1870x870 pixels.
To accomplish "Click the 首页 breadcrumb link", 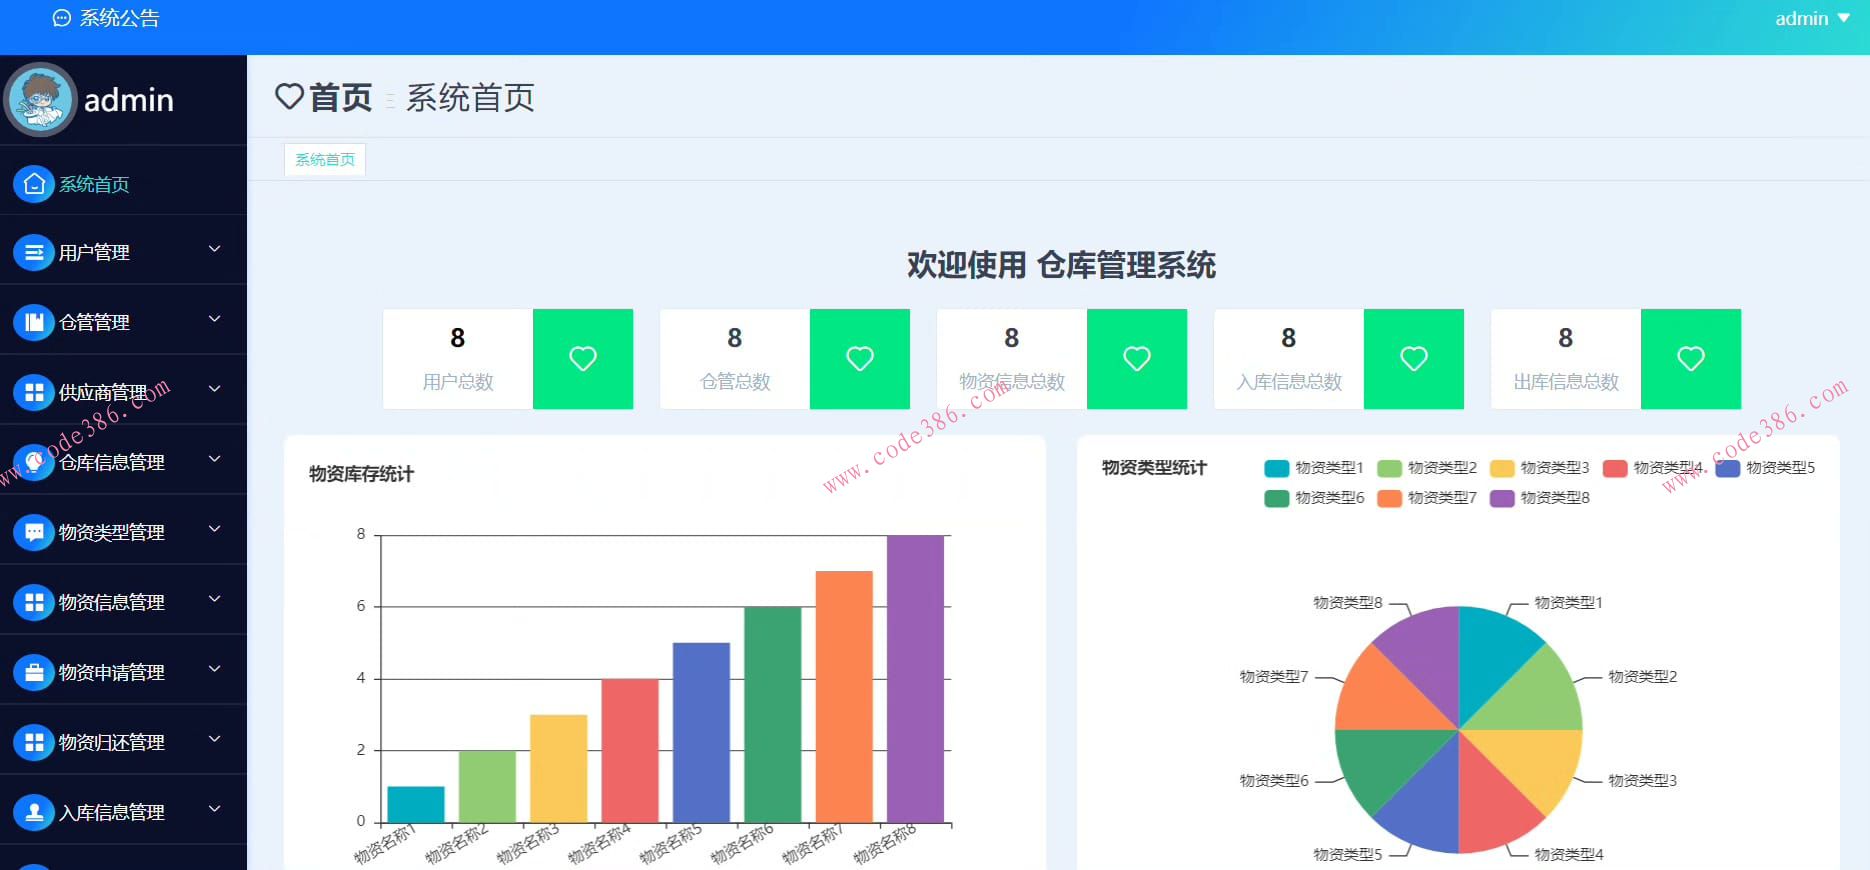I will point(340,98).
